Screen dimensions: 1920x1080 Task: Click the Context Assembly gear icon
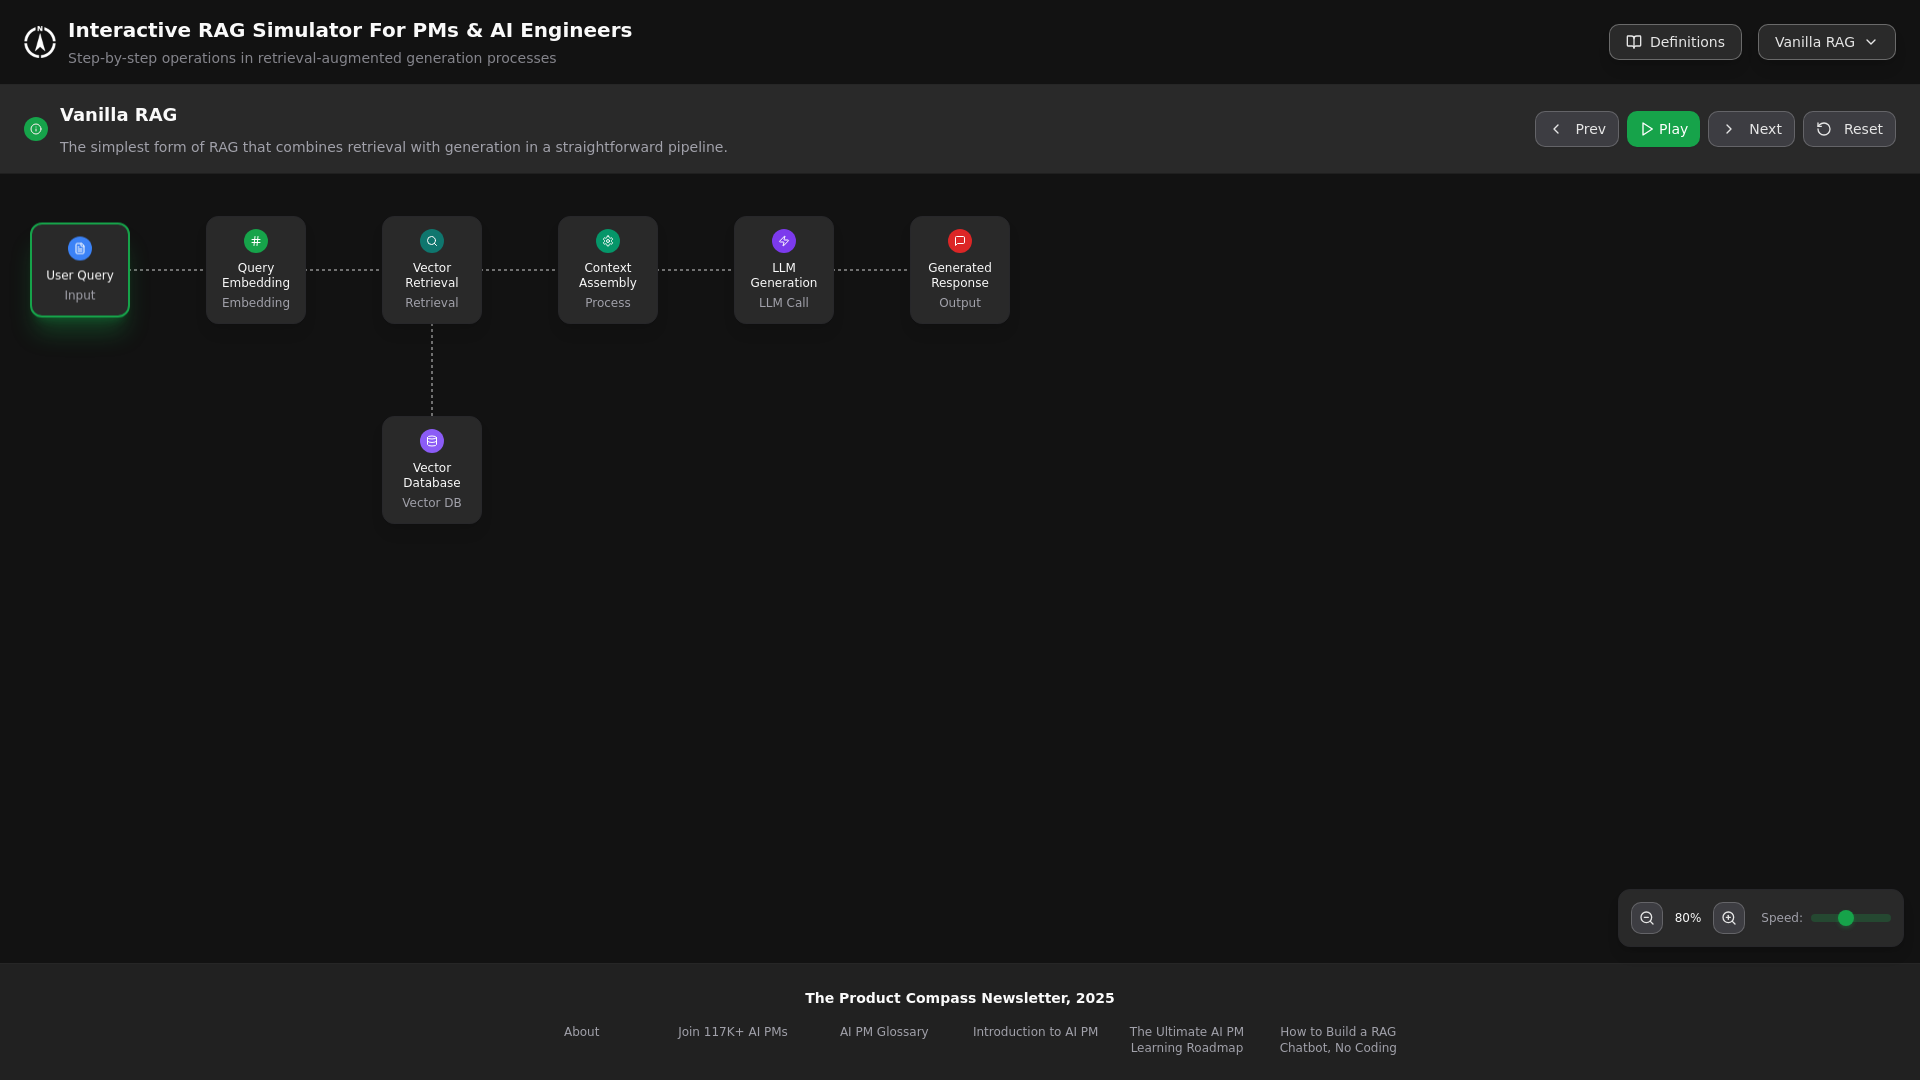(607, 241)
